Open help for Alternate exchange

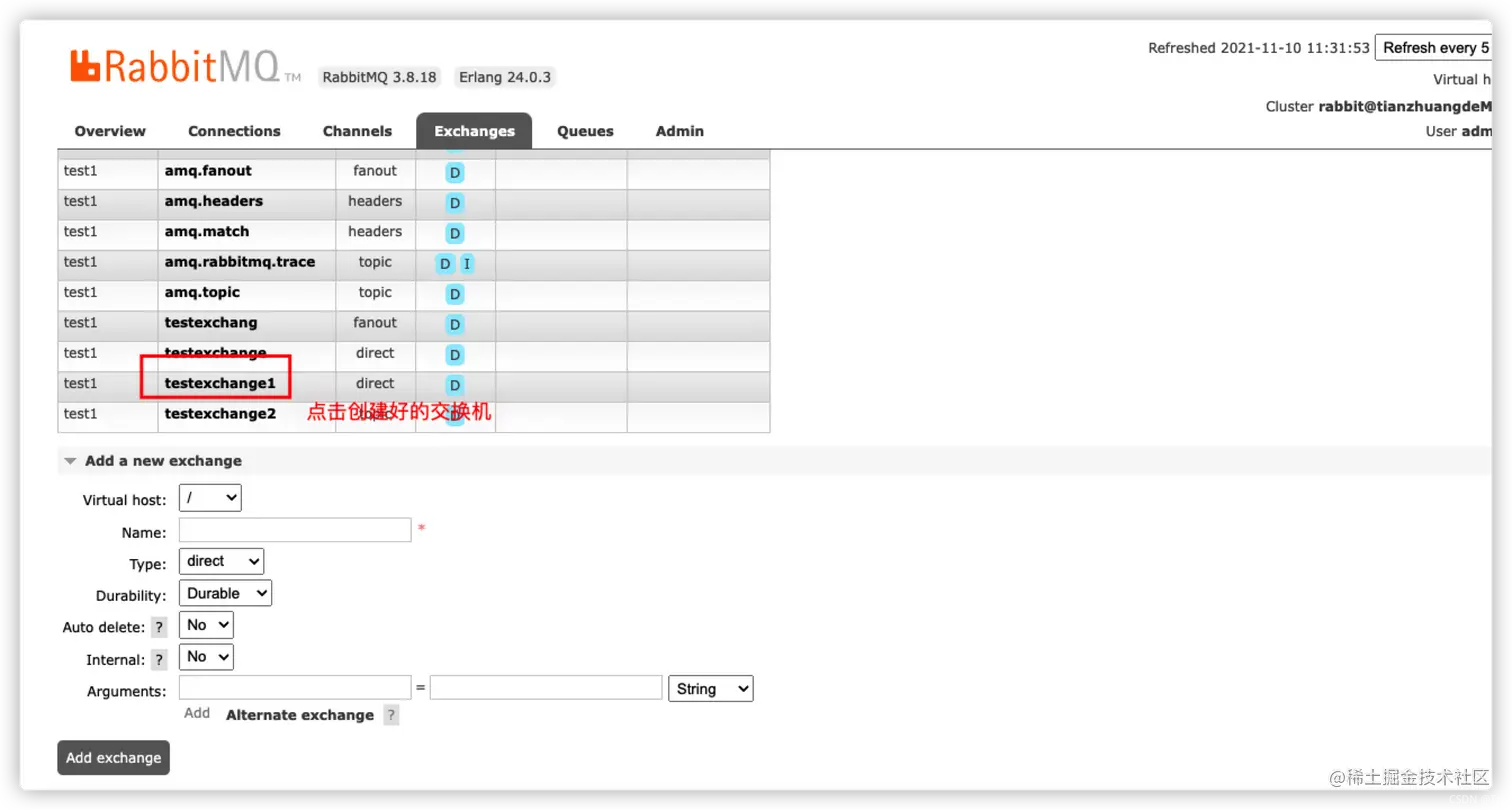(x=391, y=715)
